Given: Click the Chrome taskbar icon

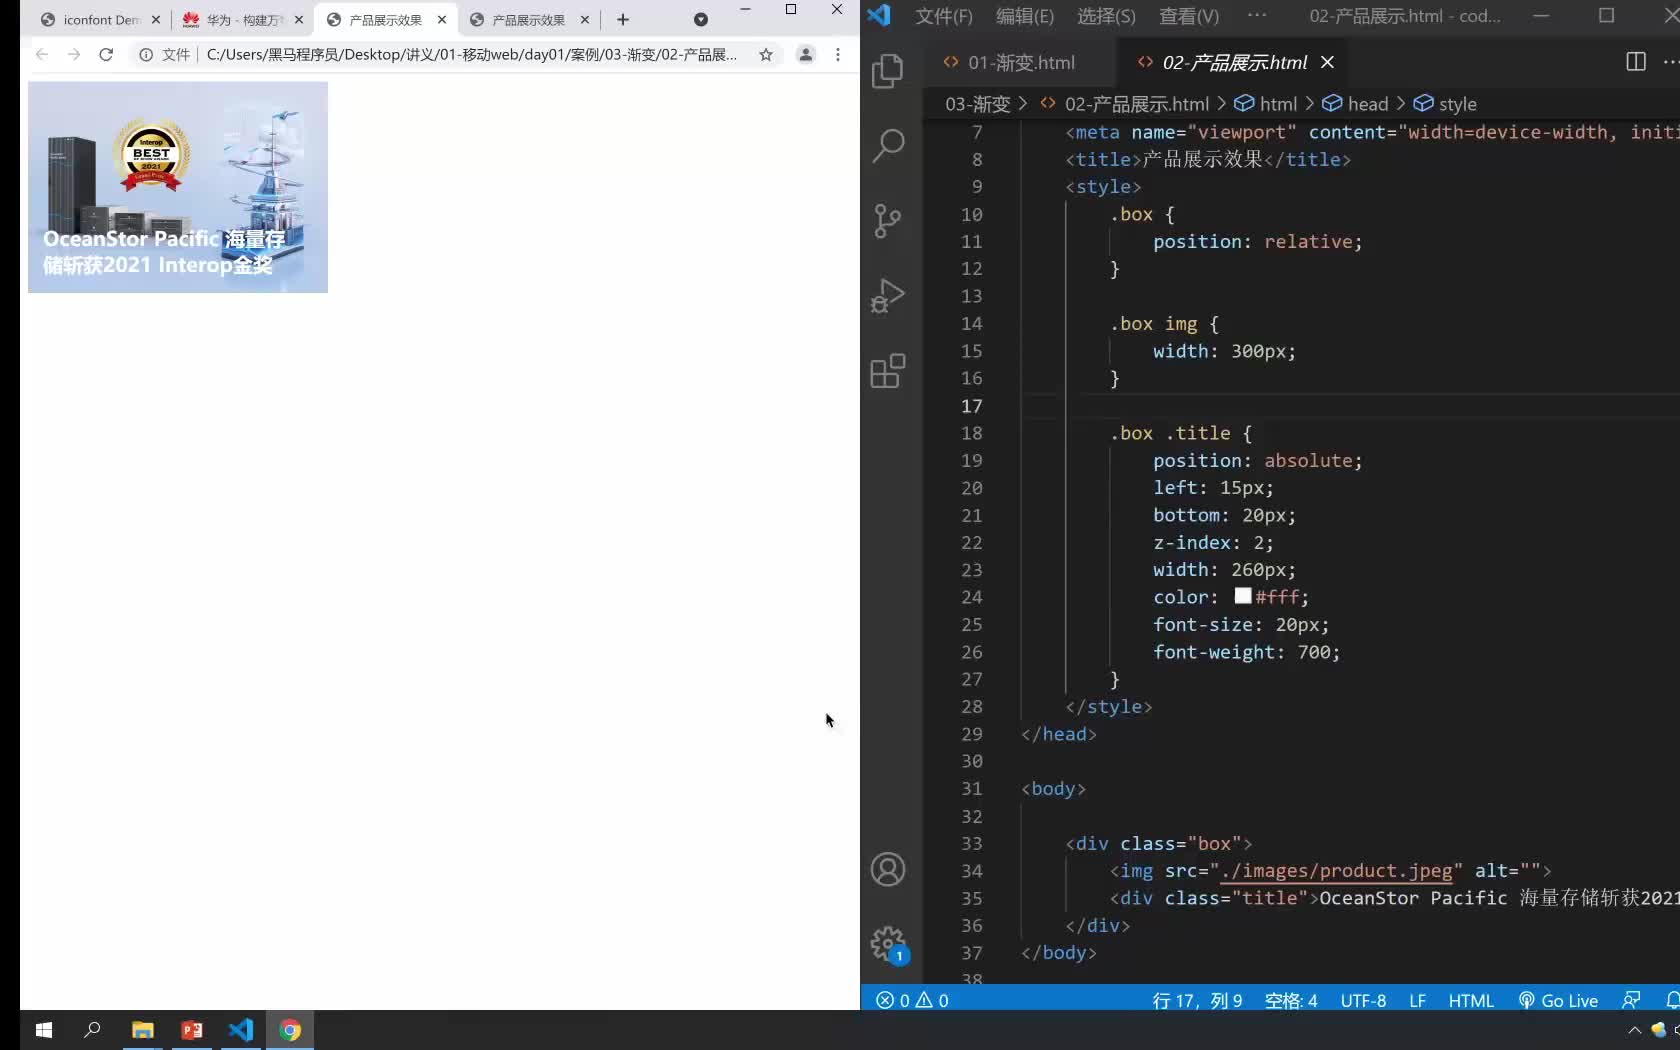Looking at the screenshot, I should point(290,1030).
